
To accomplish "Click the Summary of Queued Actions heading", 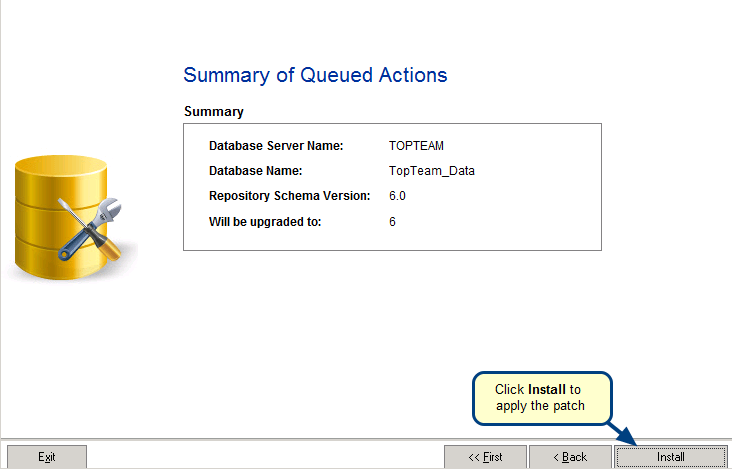I will tap(315, 75).
